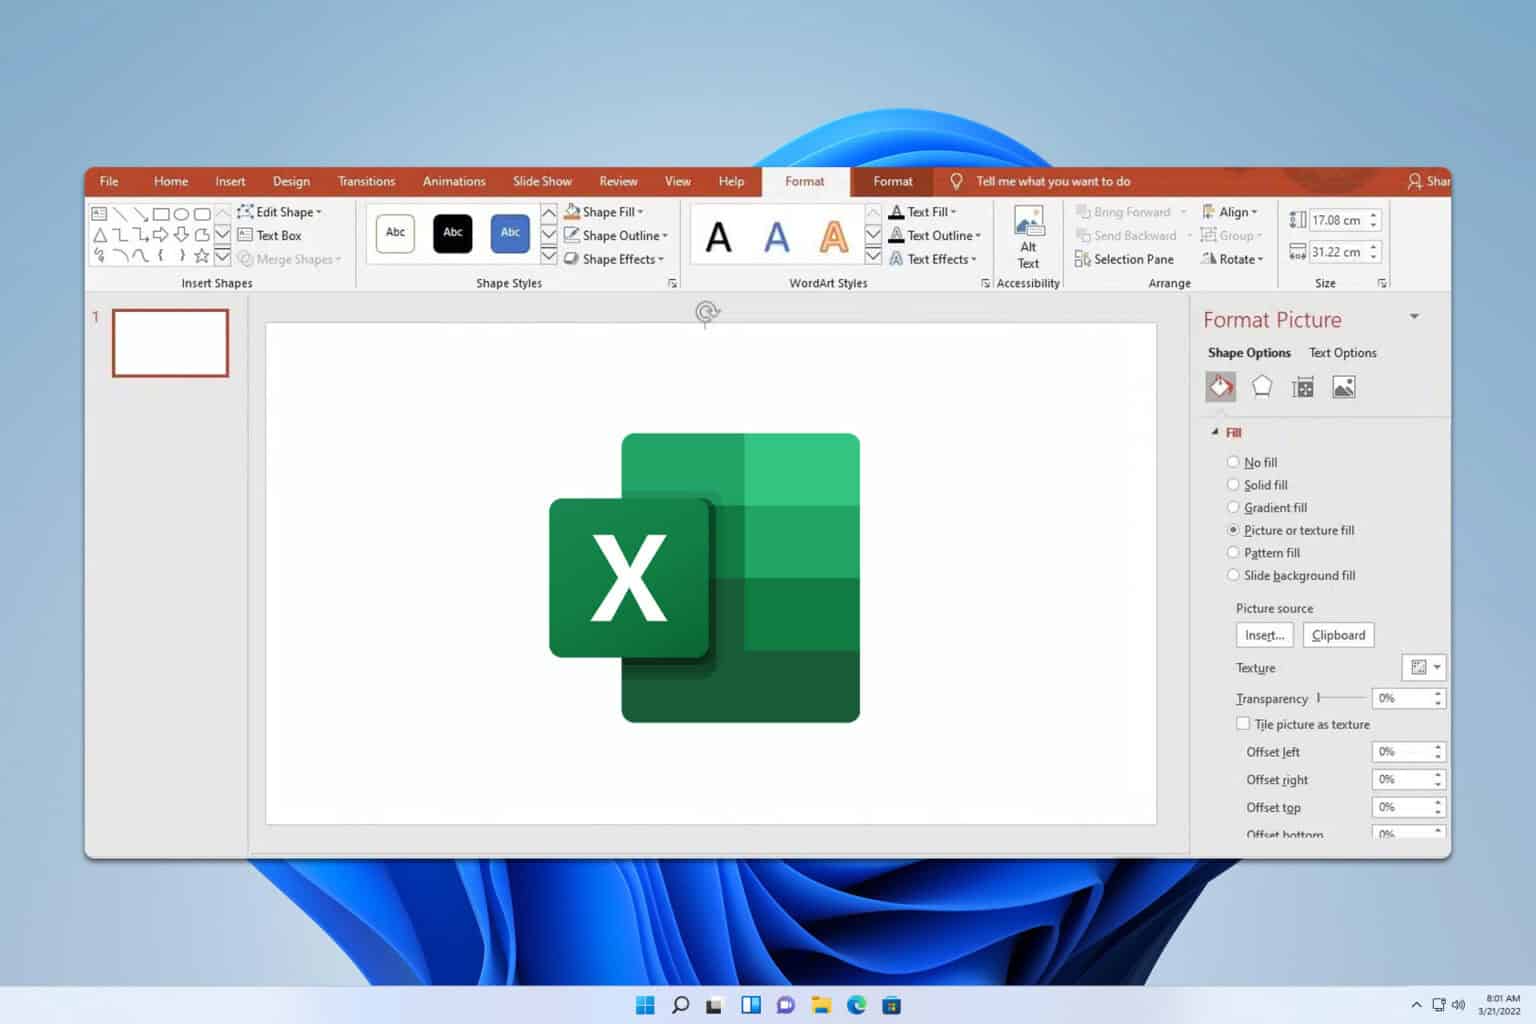Open File Explorer from the taskbar
Viewport: 1536px width, 1024px height.
pyautogui.click(x=821, y=1005)
